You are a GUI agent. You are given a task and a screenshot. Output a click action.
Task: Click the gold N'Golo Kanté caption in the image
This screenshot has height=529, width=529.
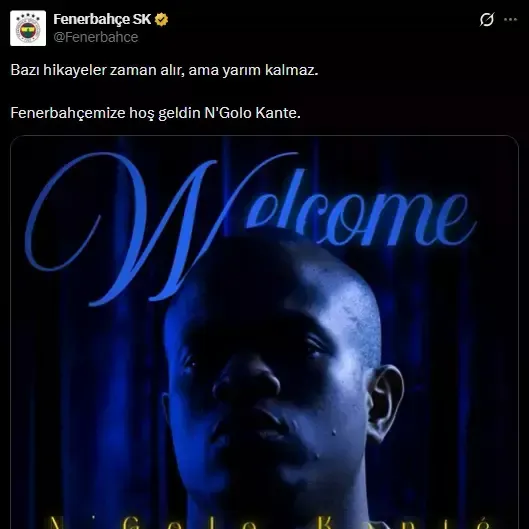(267, 522)
